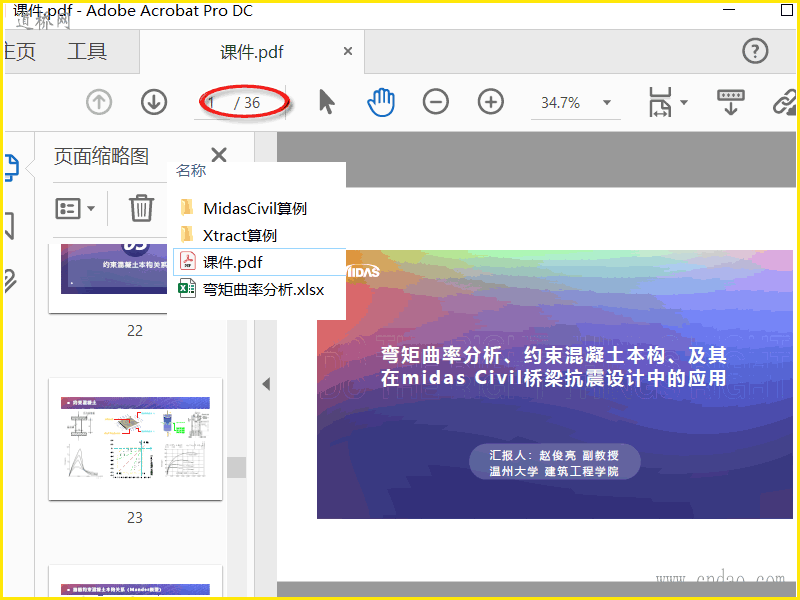
Task: Go to next page with down arrow
Action: click(x=154, y=102)
